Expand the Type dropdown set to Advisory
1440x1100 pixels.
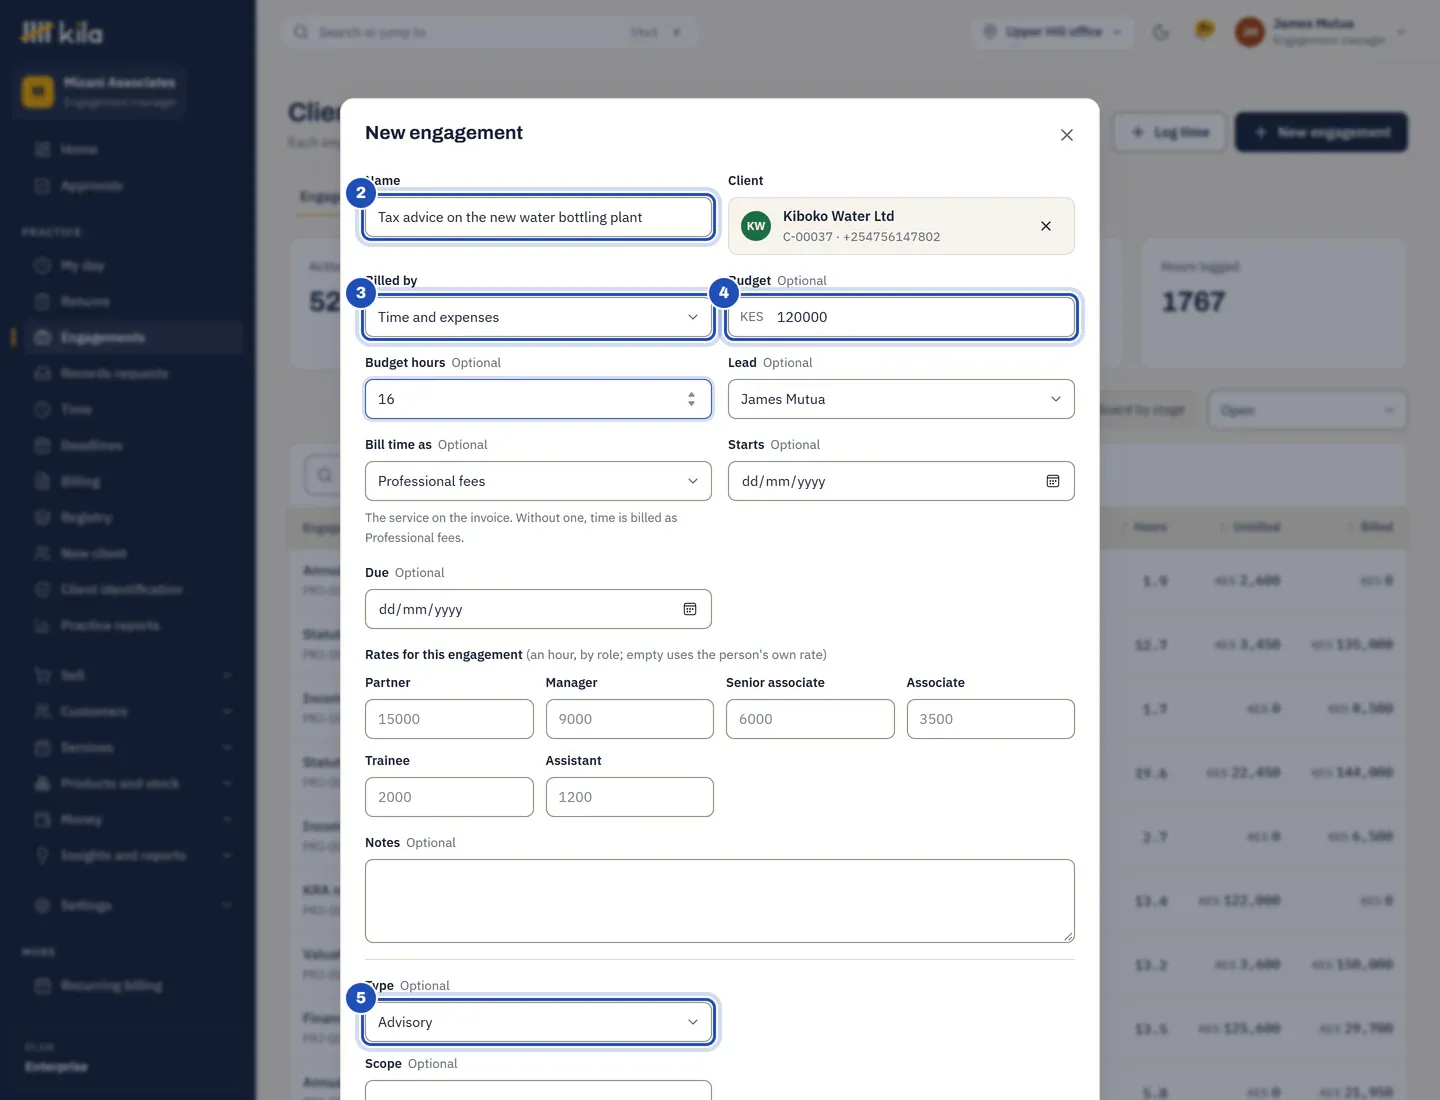click(x=538, y=1022)
